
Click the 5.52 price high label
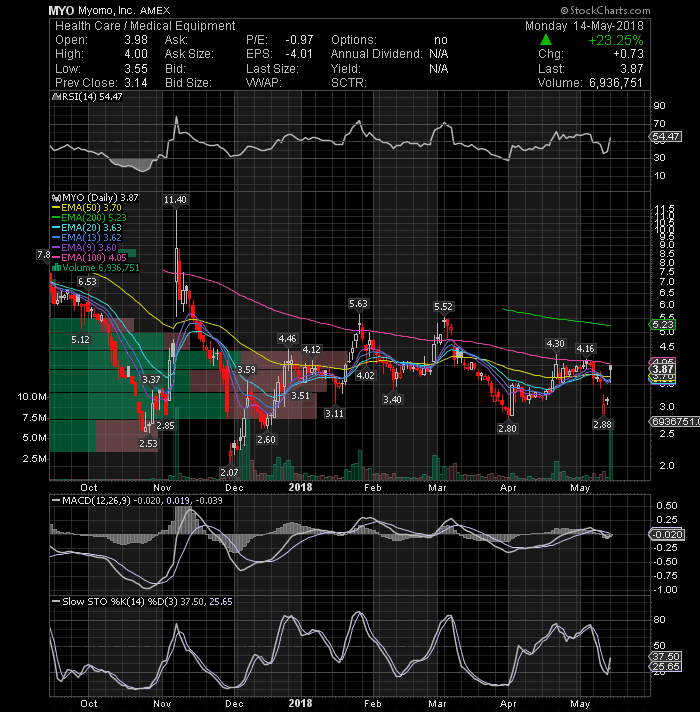click(443, 307)
